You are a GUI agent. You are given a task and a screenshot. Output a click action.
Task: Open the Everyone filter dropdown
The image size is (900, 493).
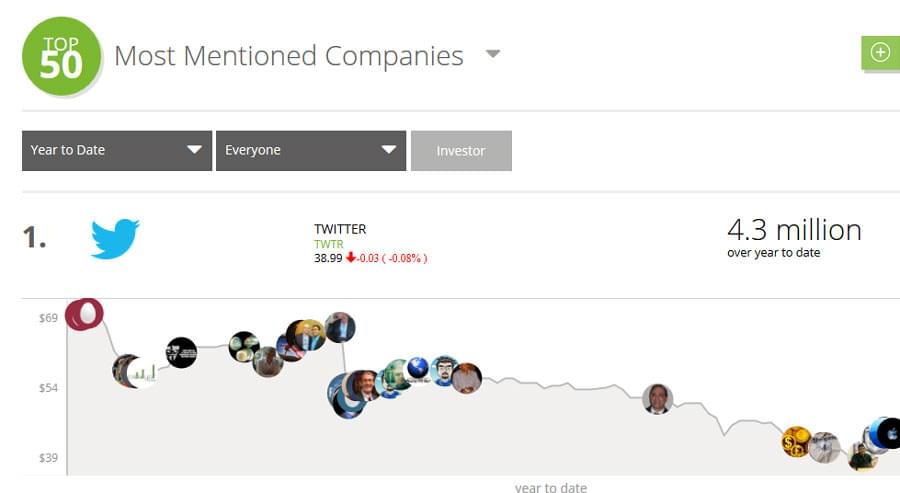311,150
